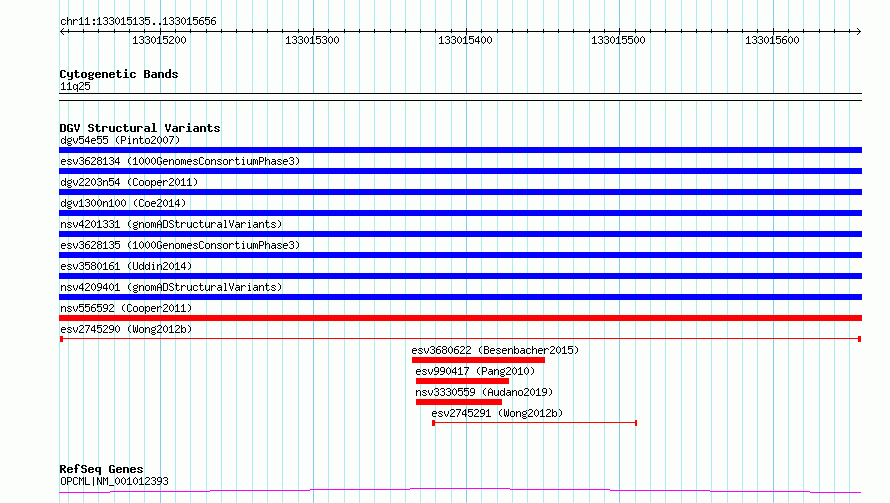This screenshot has width=890, height=503.
Task: Click the blue bar under dgv2203n54
Action: click(460, 192)
